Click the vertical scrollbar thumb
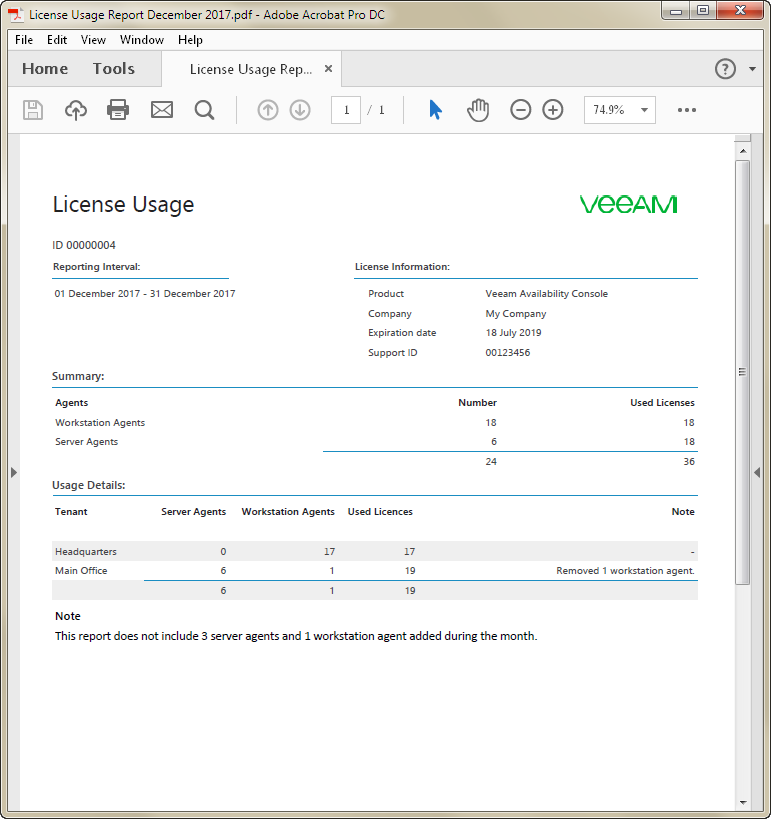This screenshot has width=771, height=819. (x=743, y=372)
